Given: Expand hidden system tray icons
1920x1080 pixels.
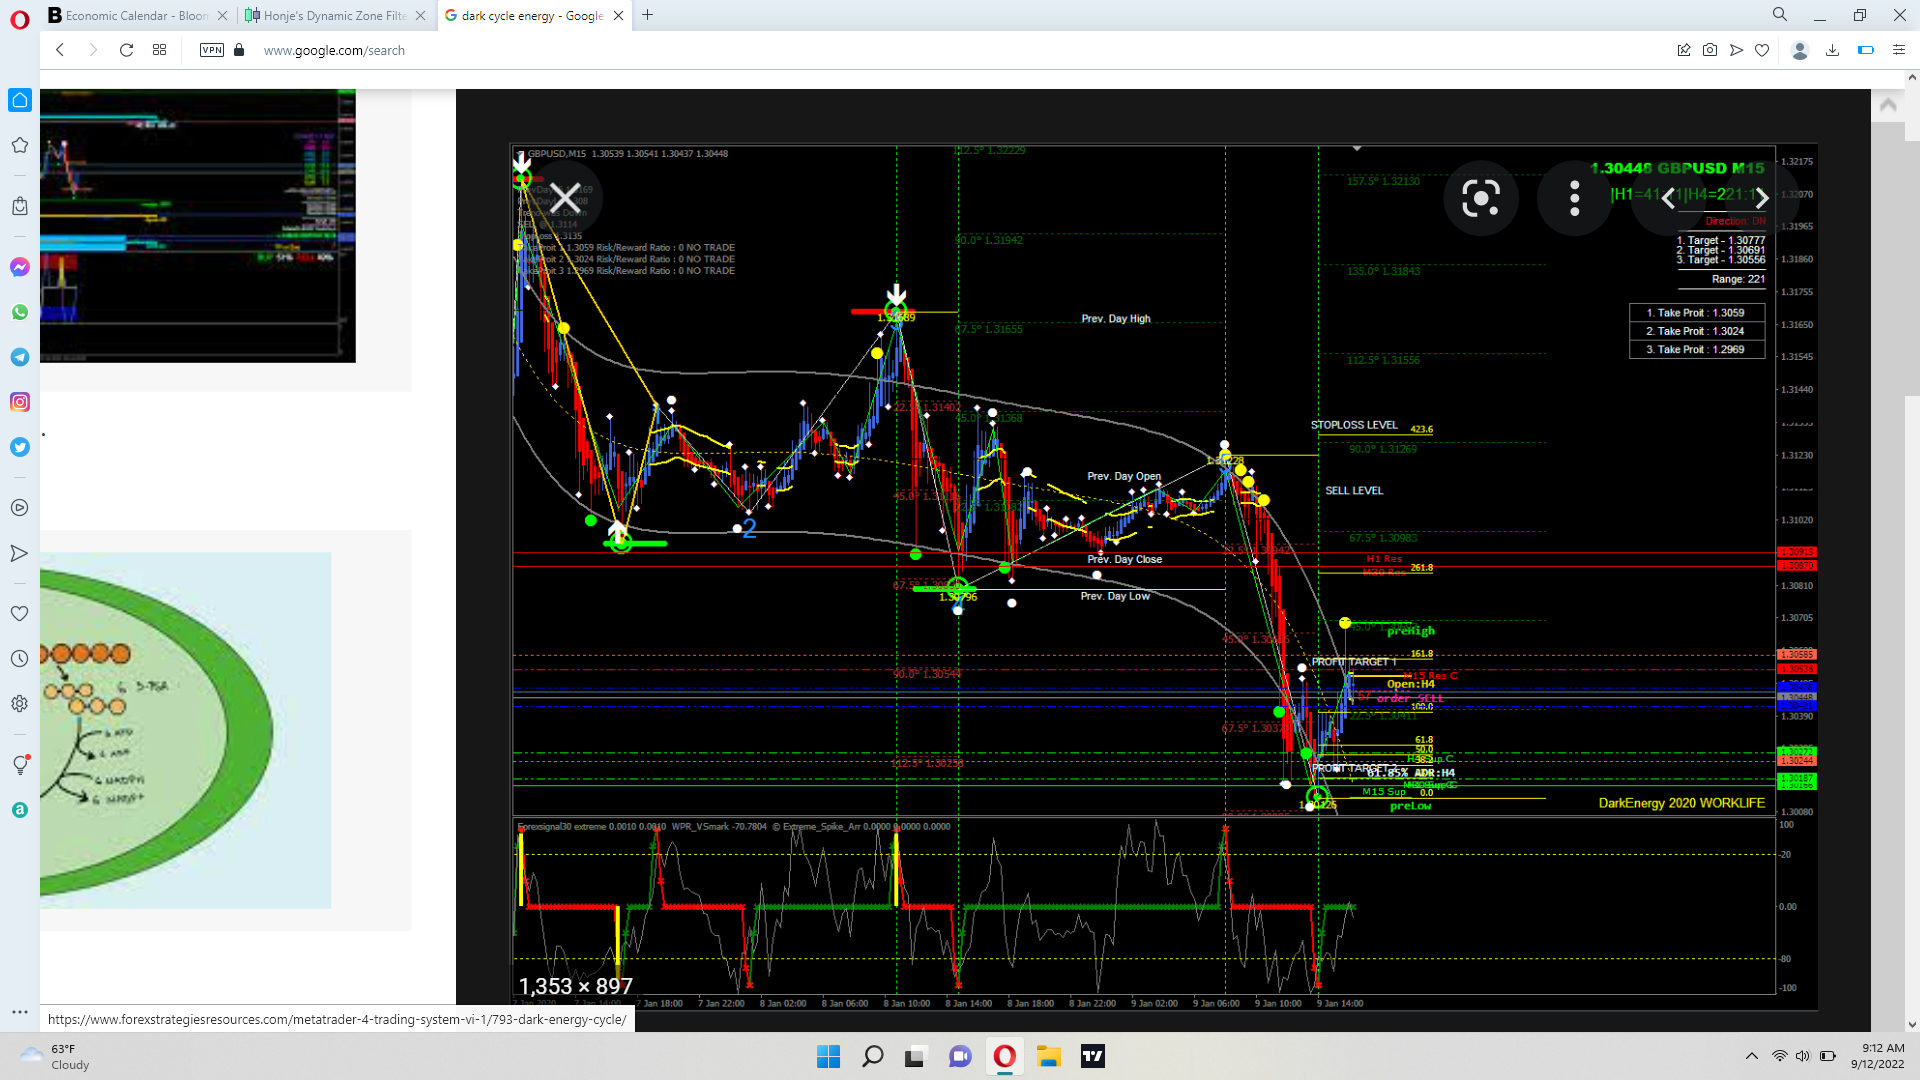Looking at the screenshot, I should tap(1751, 1056).
